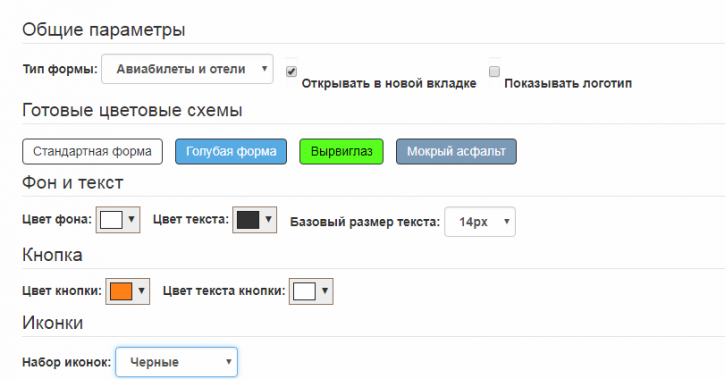
Task: Open the Цвет текста кнопки picker arrow
Action: [325, 291]
